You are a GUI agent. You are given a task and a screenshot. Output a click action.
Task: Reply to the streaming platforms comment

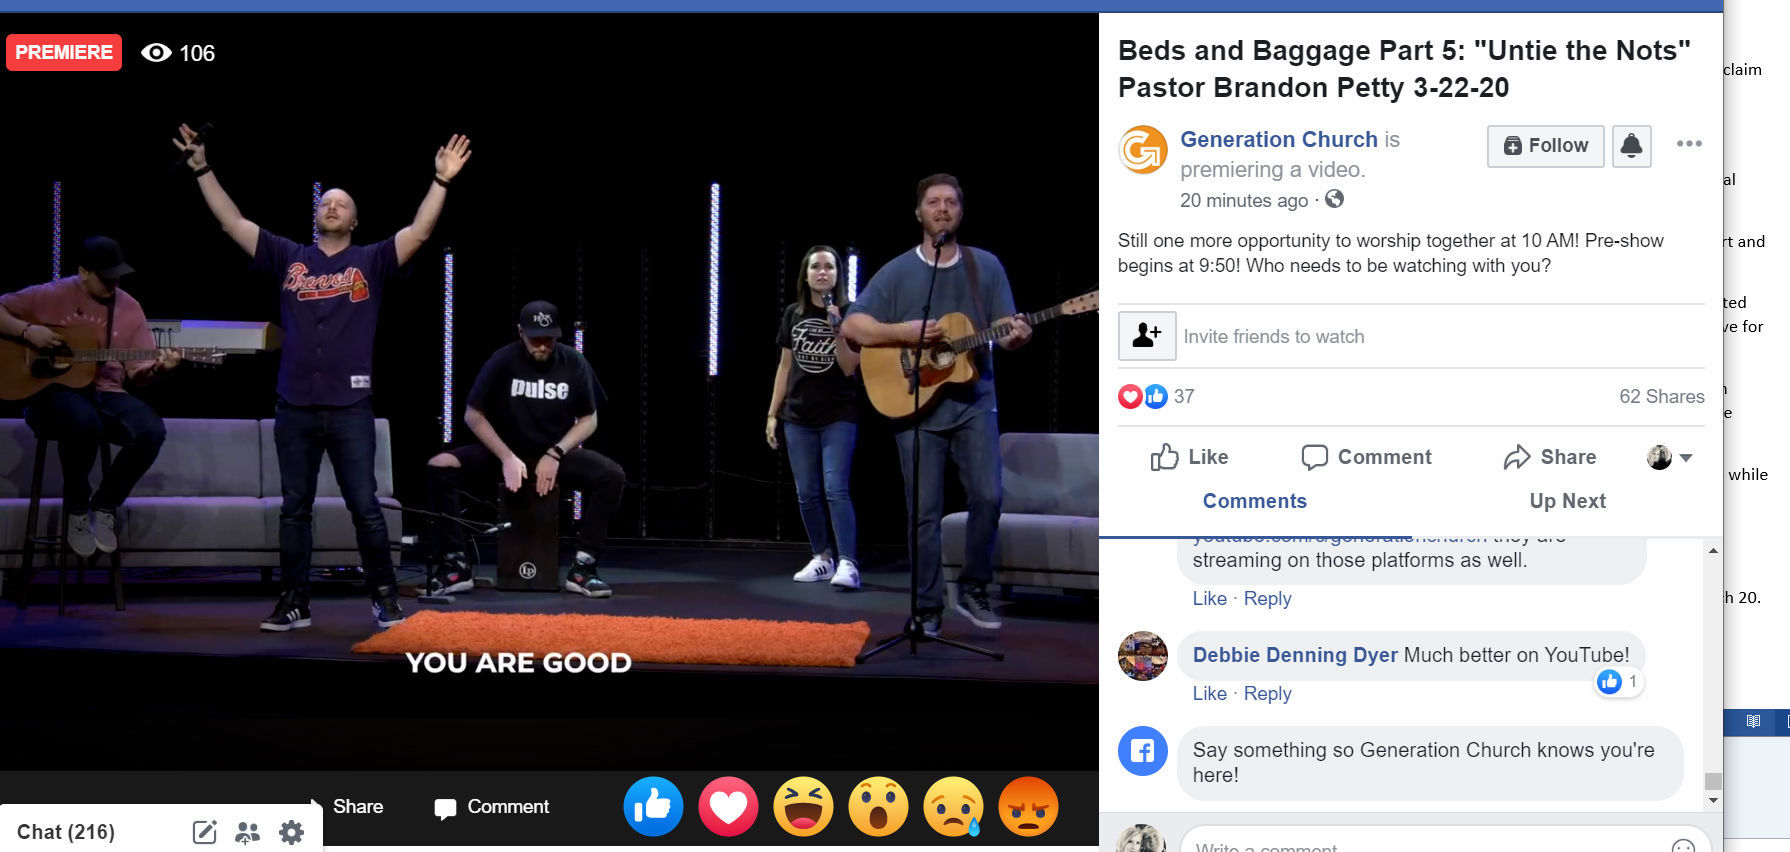pos(1267,598)
